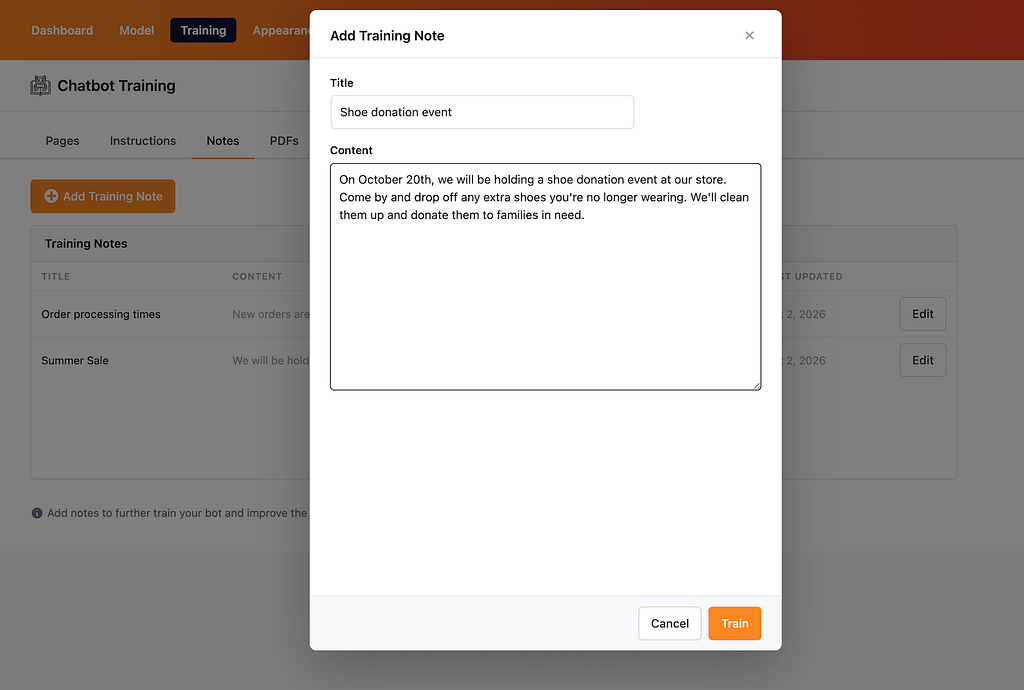This screenshot has width=1024, height=690.
Task: Click the date in Summer Sale row
Action: pyautogui.click(x=804, y=360)
